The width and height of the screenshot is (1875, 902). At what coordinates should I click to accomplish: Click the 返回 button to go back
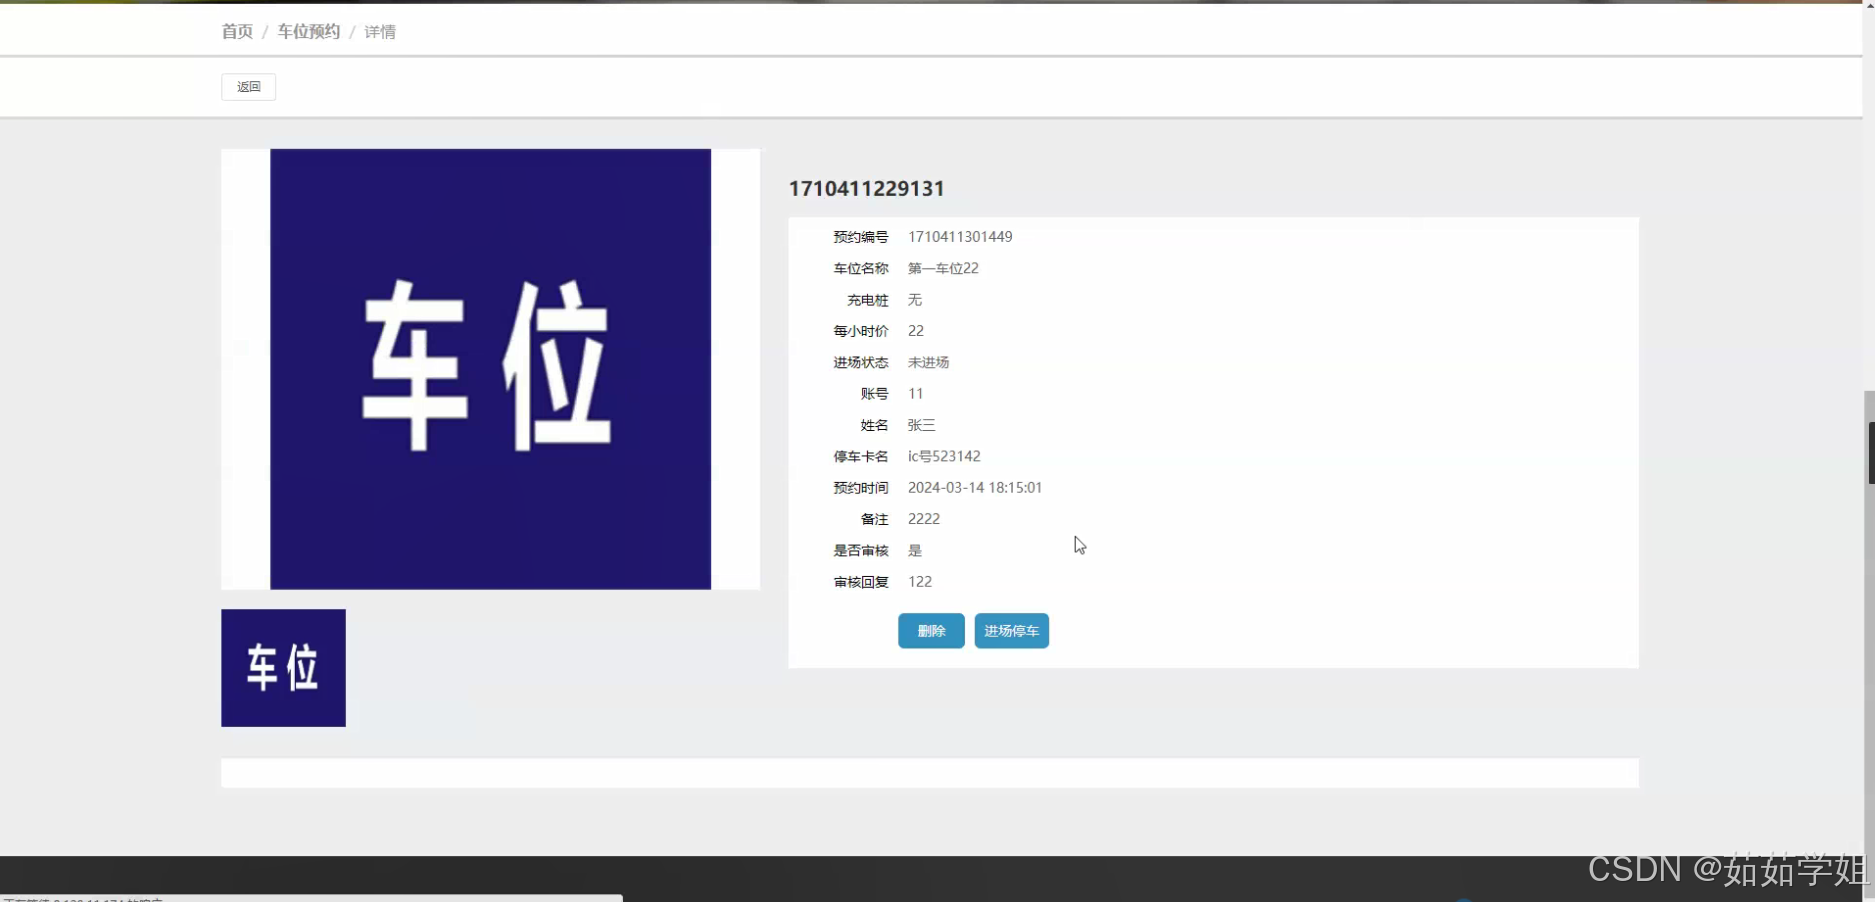248,87
